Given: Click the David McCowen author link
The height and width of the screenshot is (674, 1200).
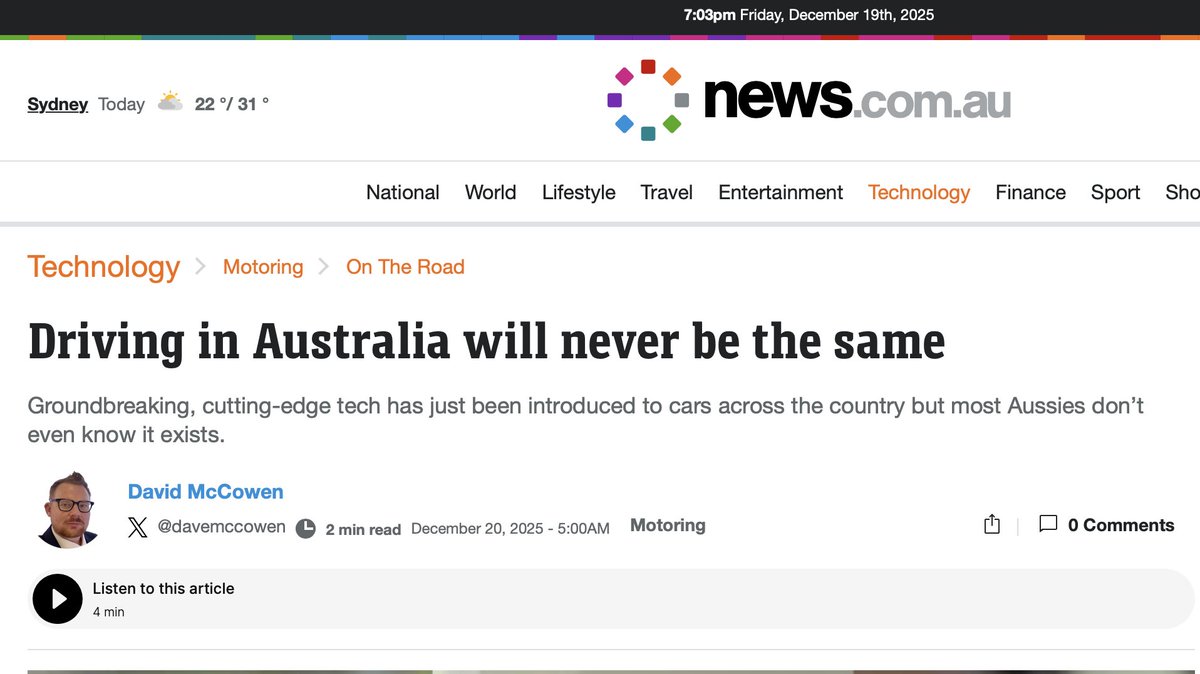Looking at the screenshot, I should [x=205, y=491].
